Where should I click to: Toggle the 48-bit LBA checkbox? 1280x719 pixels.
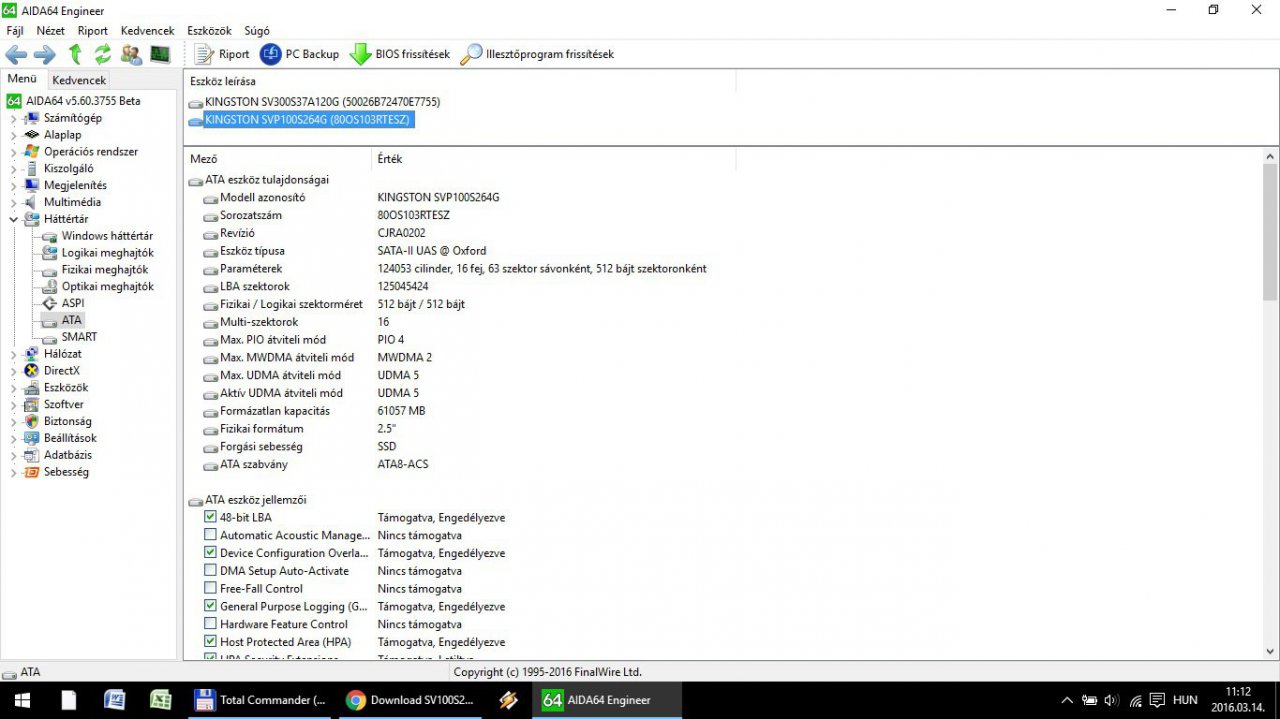coord(210,517)
